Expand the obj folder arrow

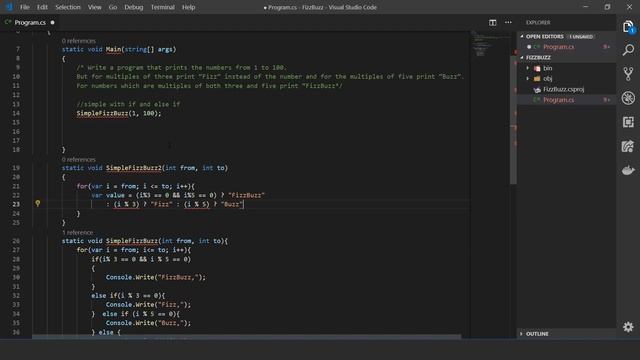pos(528,78)
